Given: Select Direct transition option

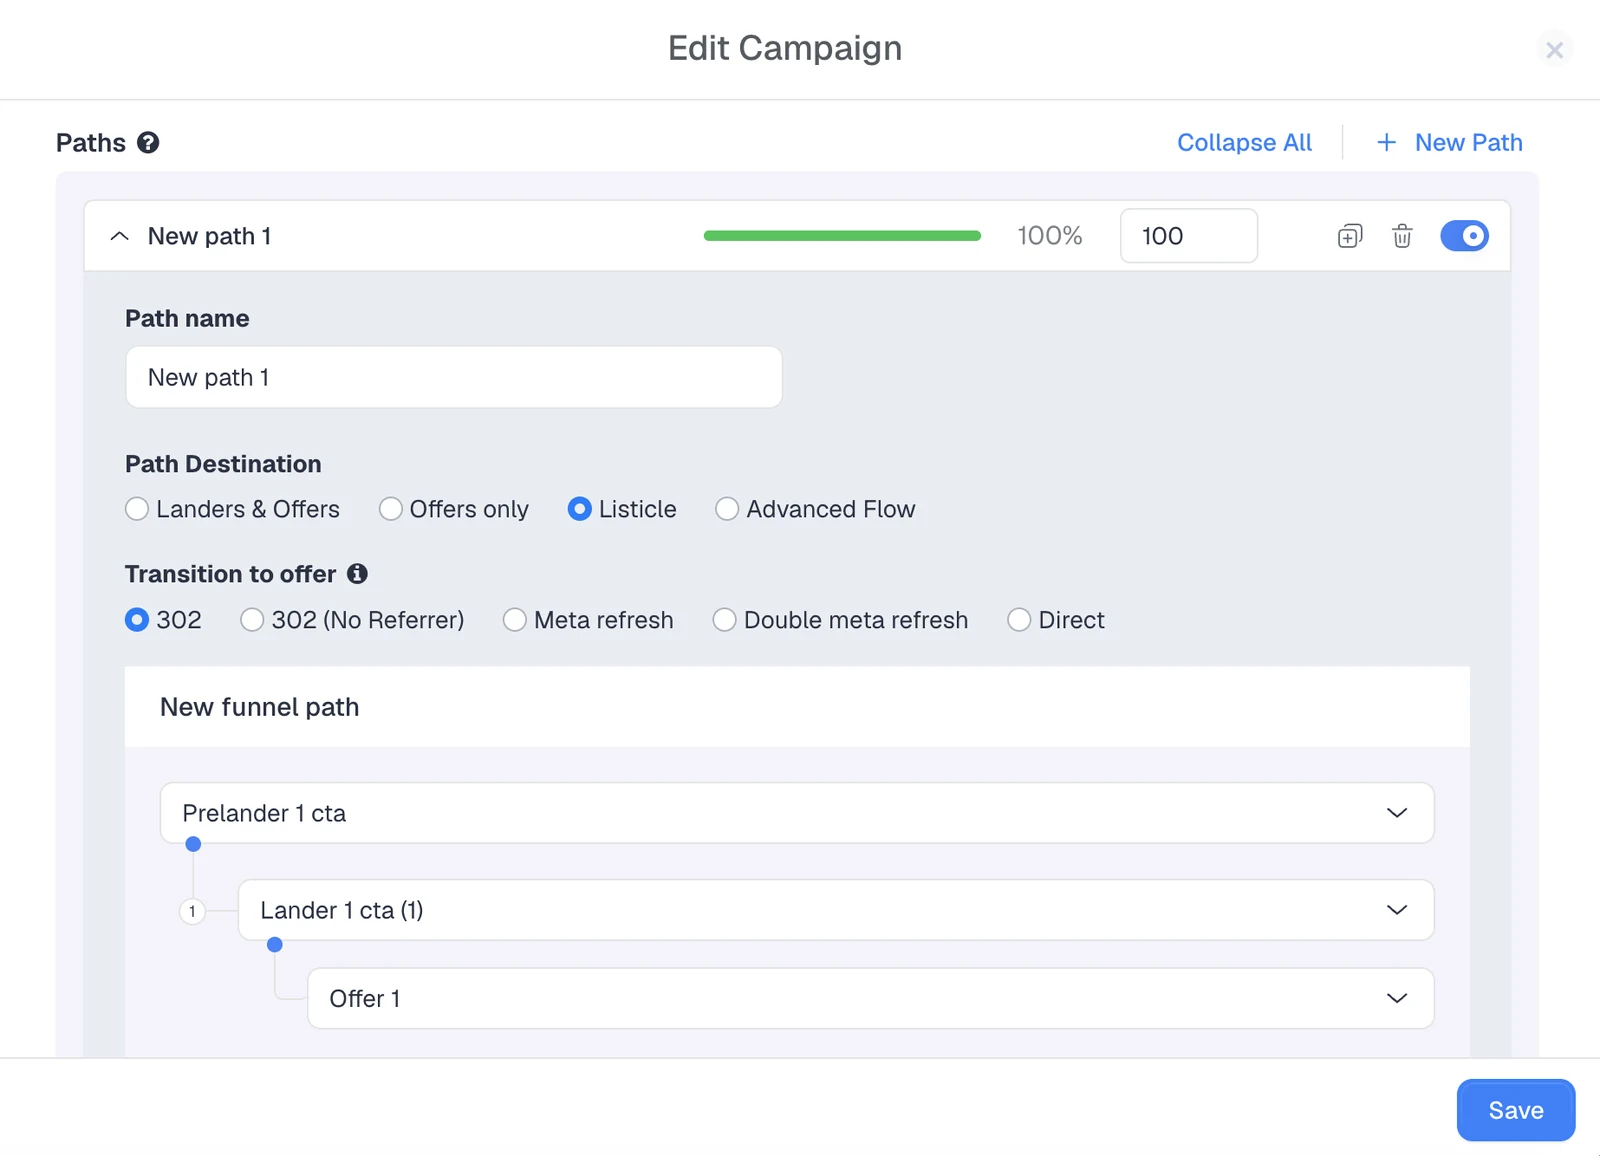Looking at the screenshot, I should point(1019,620).
